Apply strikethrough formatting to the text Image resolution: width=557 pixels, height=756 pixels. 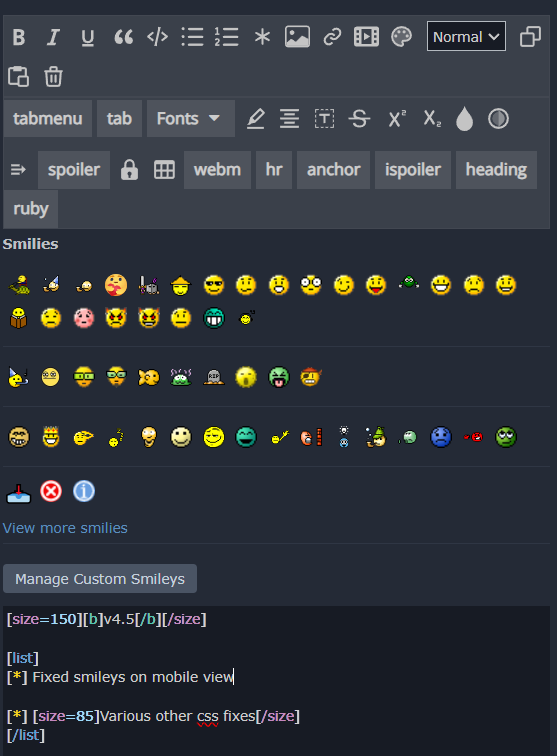(359, 119)
